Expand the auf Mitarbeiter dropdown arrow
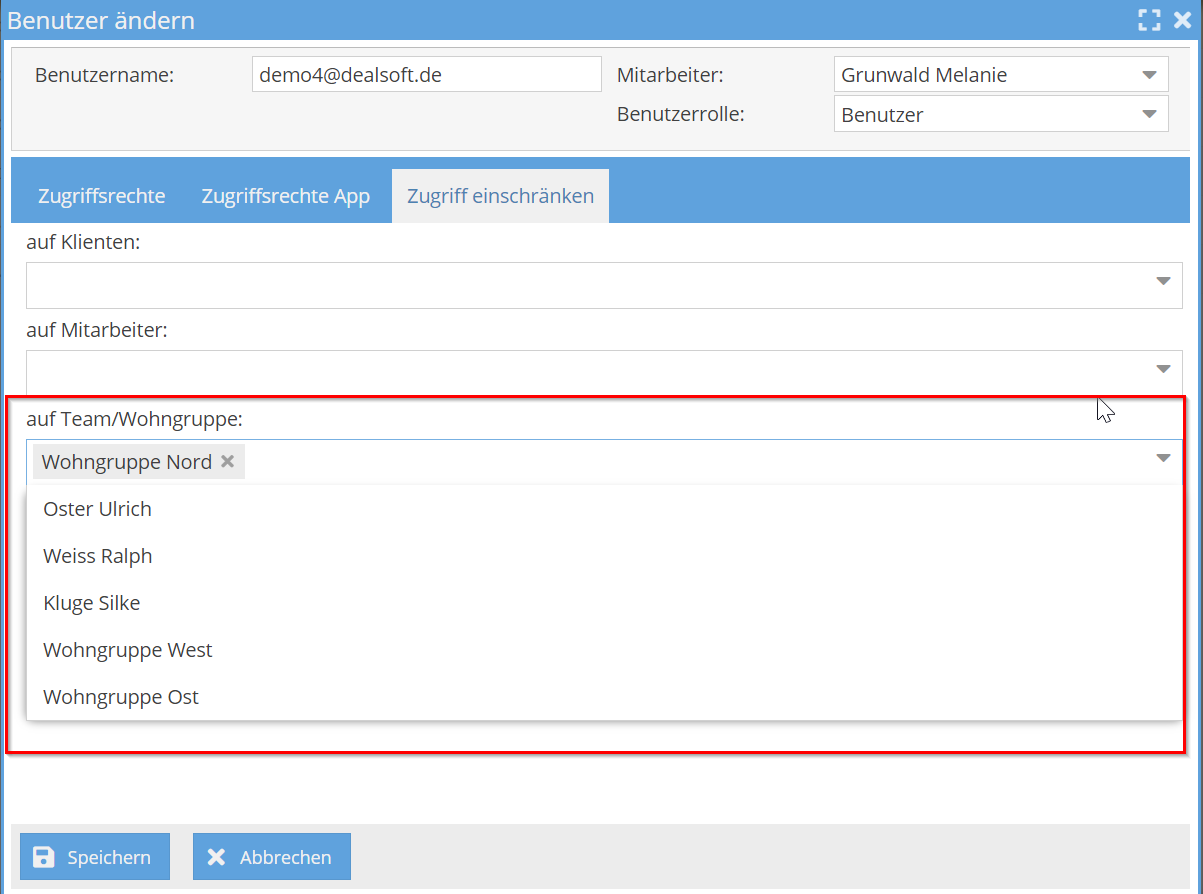Screen dimensions: 1203x894 (x=1162, y=369)
